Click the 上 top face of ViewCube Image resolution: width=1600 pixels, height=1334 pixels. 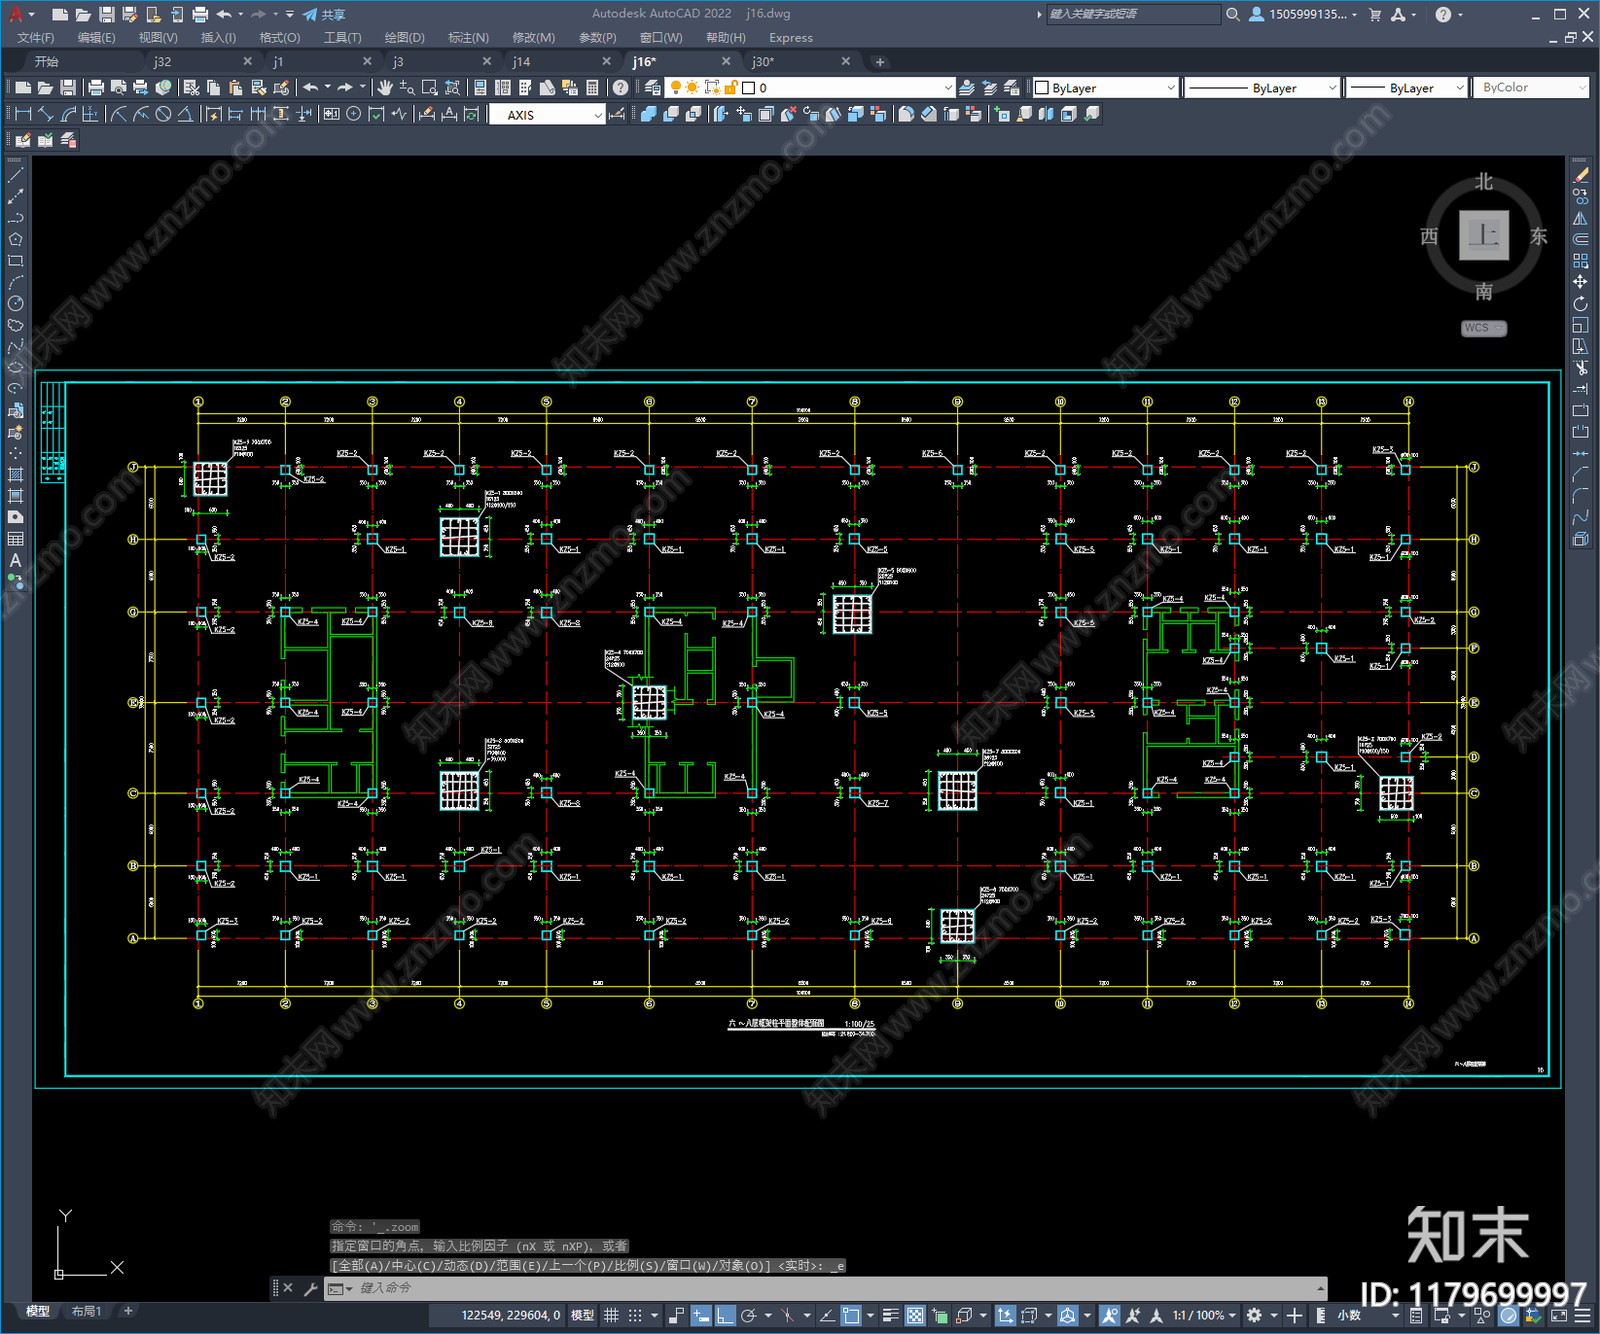point(1483,236)
